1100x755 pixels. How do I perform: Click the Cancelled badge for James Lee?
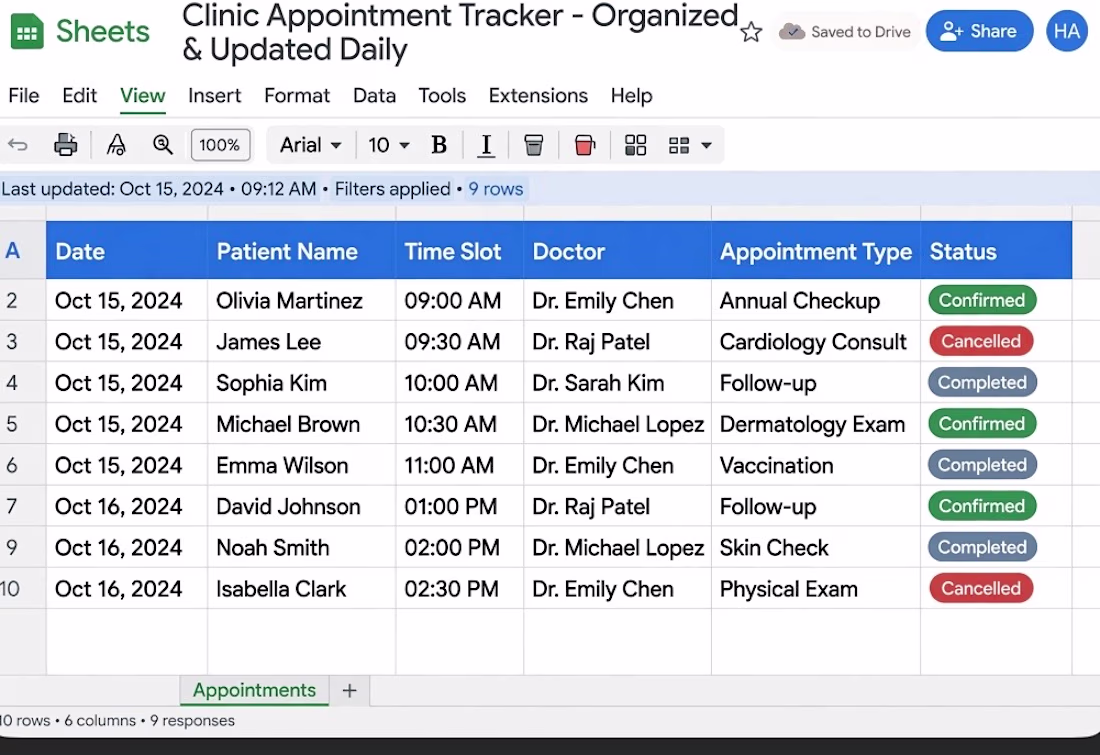981,341
